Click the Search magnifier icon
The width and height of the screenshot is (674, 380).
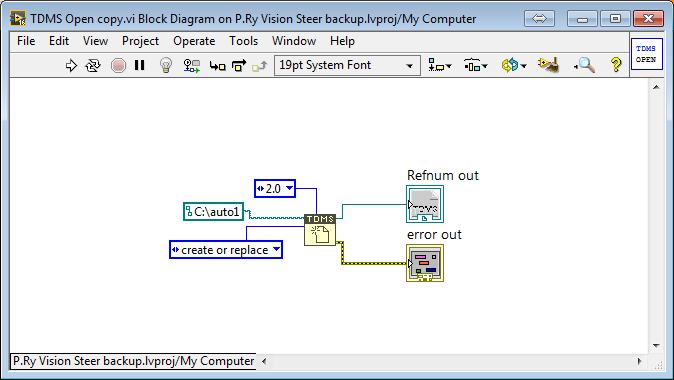(x=585, y=65)
